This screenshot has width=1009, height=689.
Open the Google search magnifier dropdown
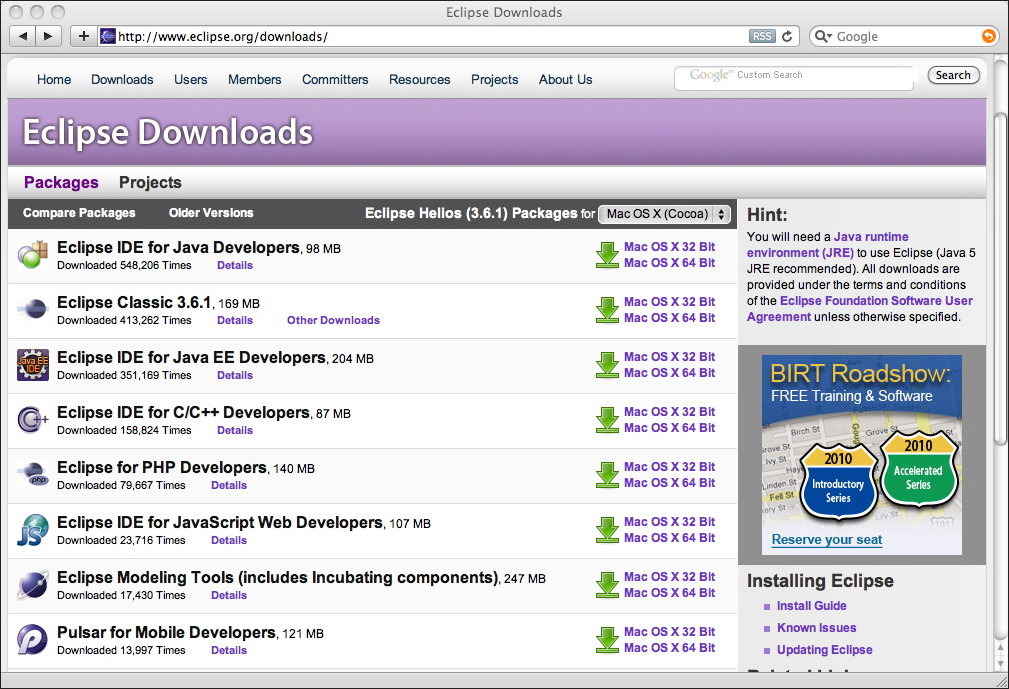pos(824,36)
